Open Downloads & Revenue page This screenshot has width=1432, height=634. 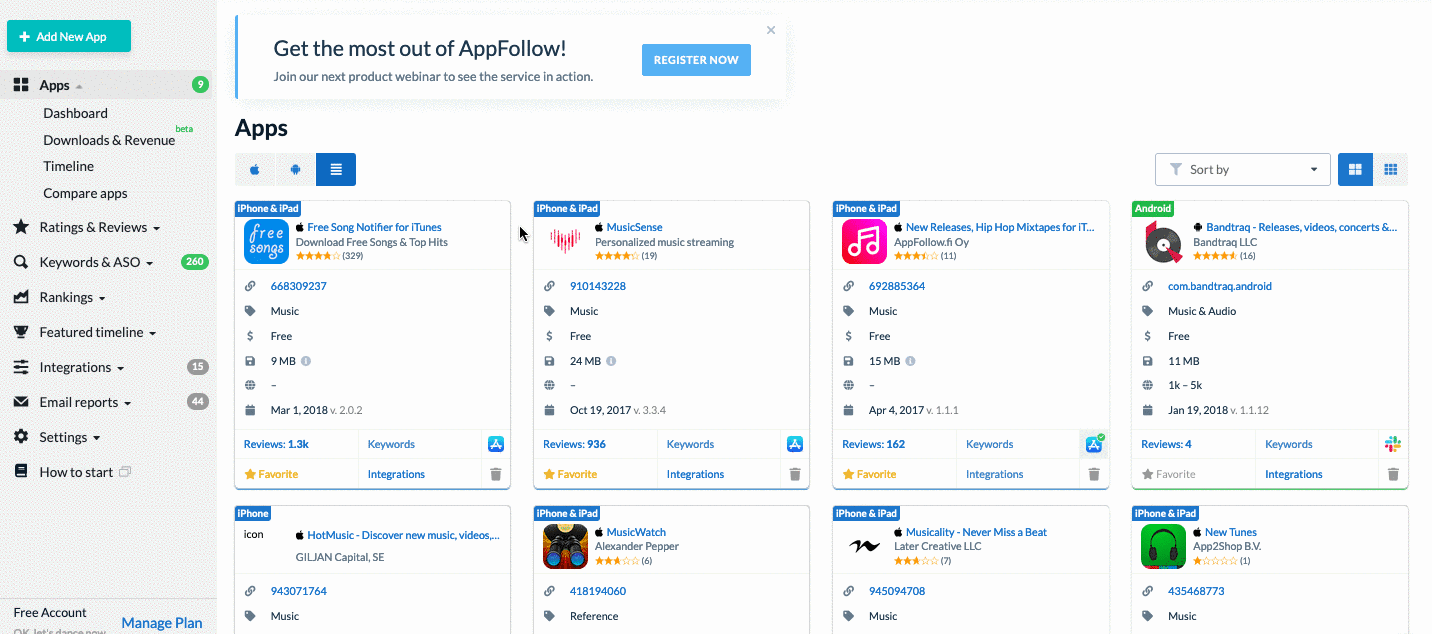point(109,140)
